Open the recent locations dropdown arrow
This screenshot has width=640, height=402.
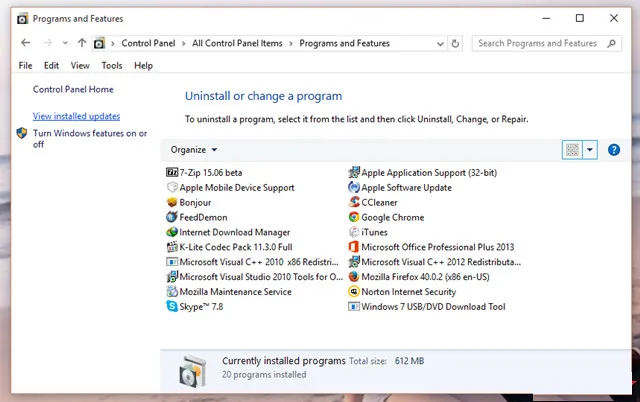(65, 43)
